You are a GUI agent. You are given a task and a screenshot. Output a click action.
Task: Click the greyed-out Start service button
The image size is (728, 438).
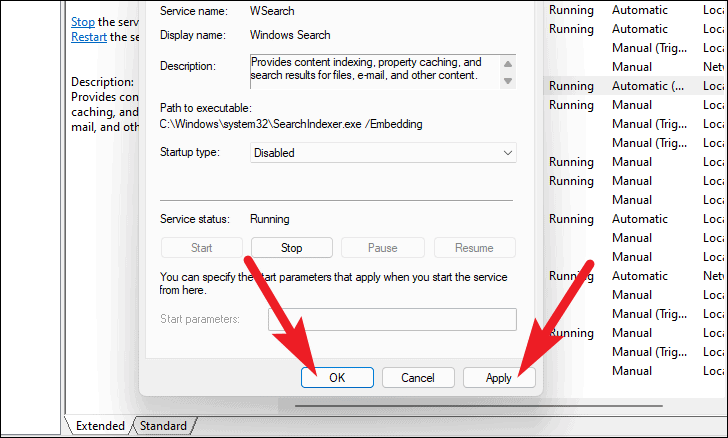pos(202,248)
